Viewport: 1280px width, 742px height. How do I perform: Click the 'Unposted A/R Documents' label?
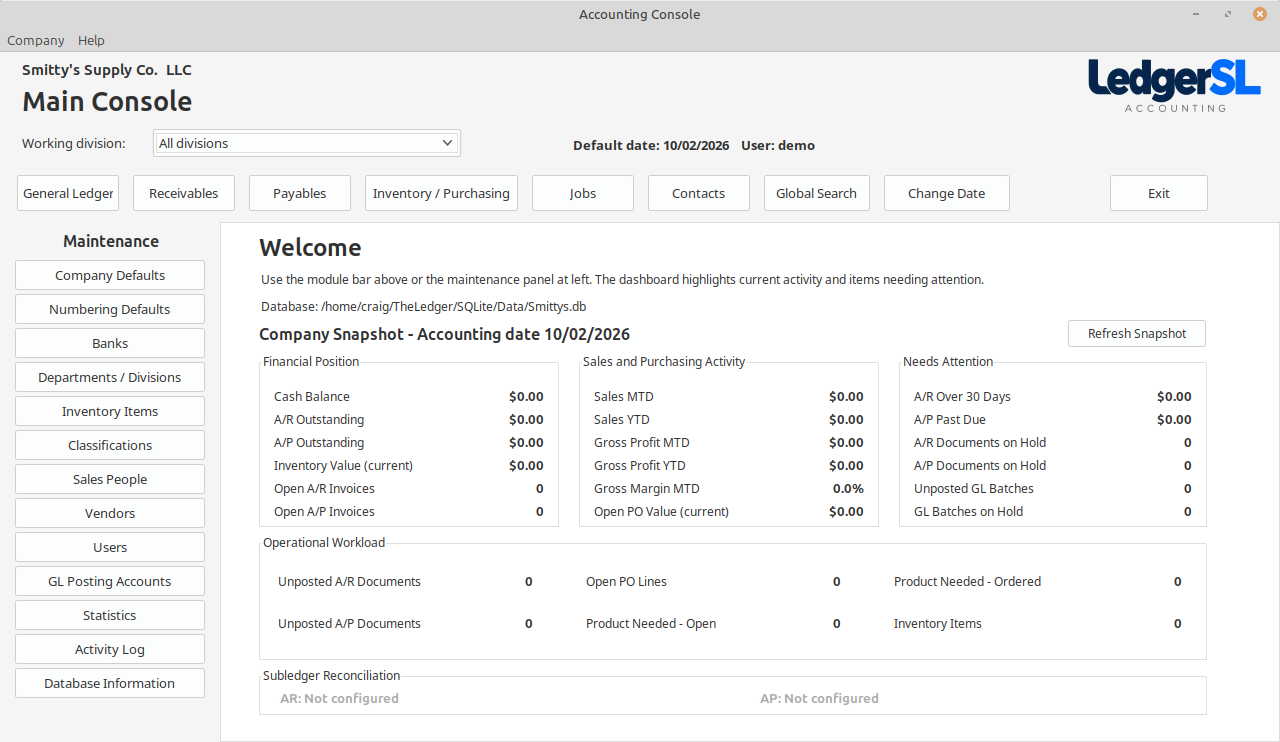coord(349,582)
